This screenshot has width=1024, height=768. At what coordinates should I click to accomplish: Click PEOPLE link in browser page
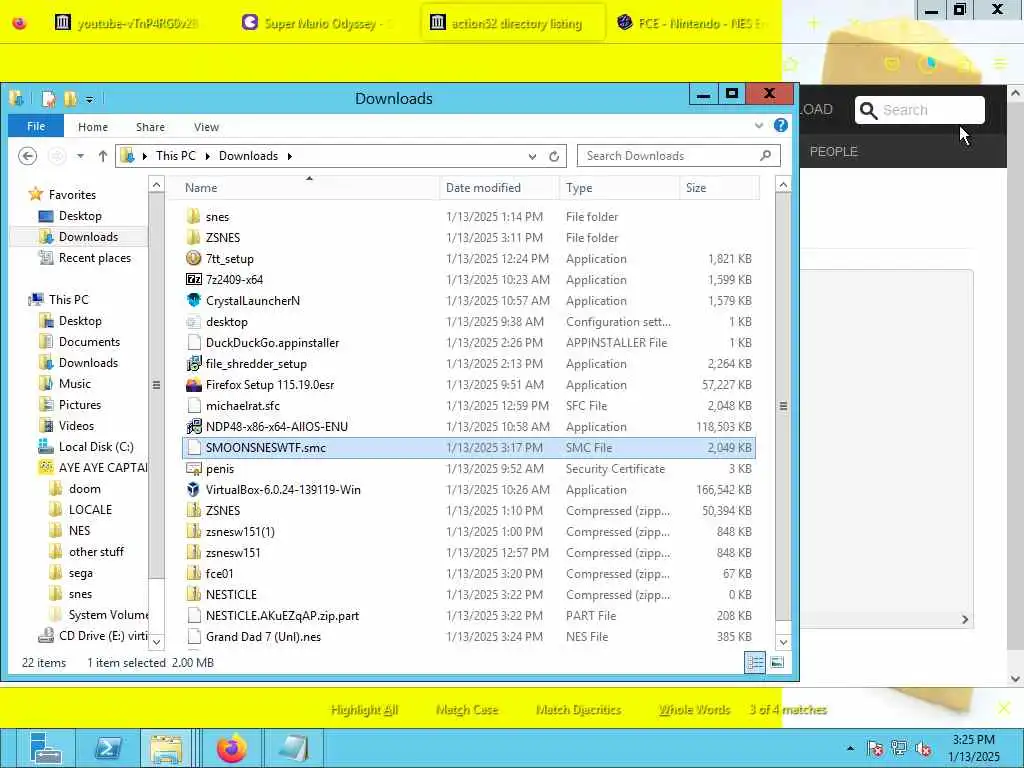coord(834,152)
